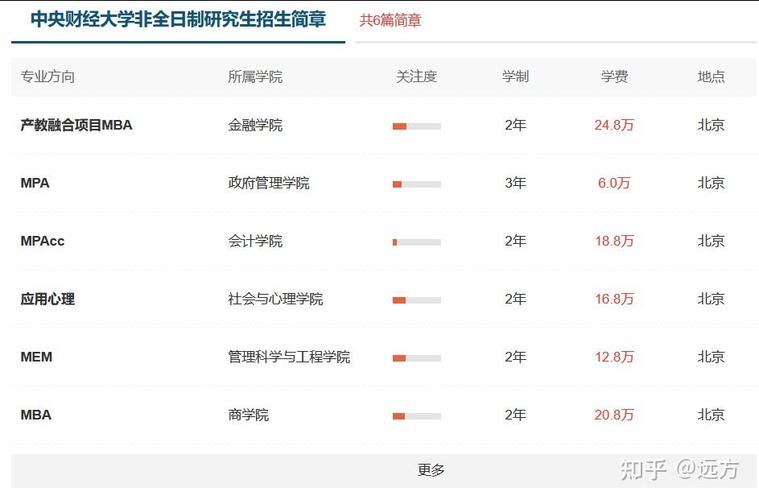Click the 地点 column header

[x=711, y=76]
